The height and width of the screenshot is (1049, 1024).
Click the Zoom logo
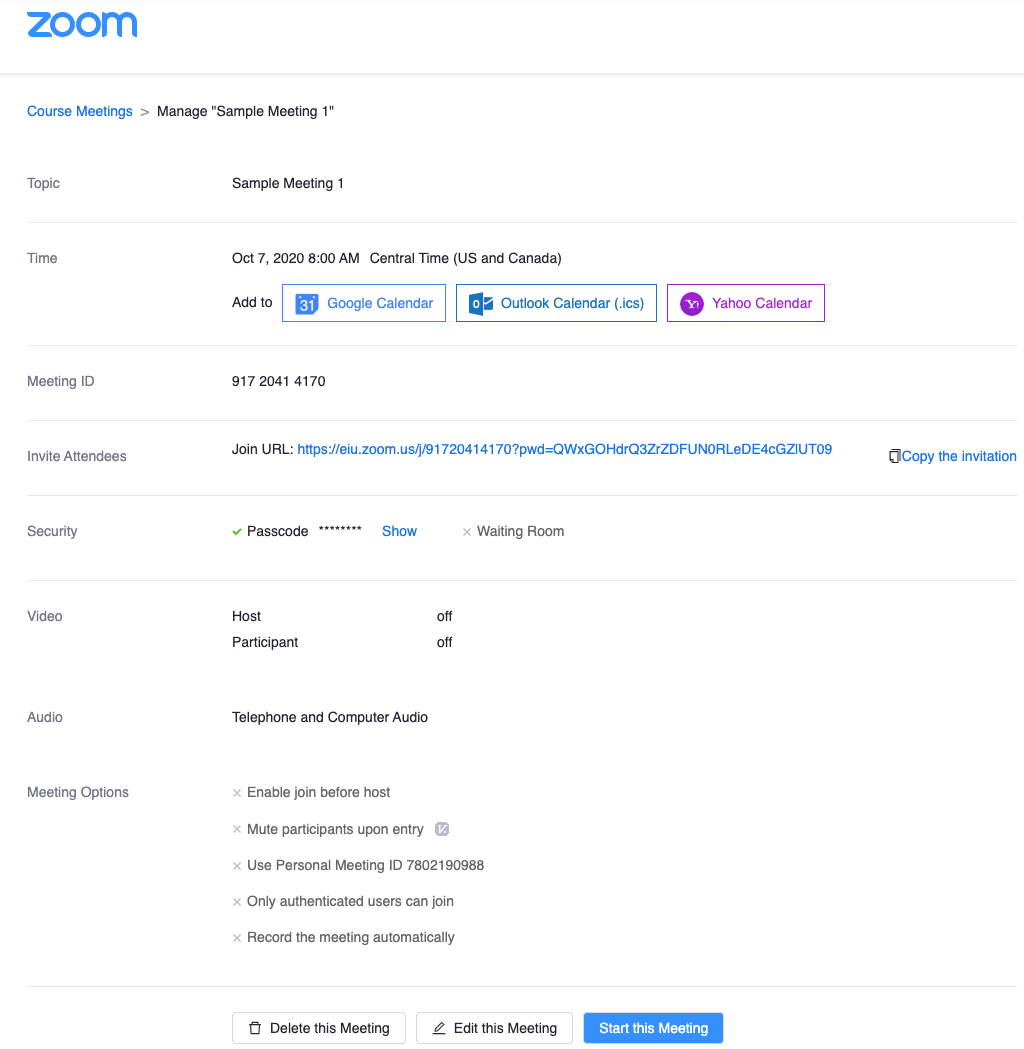click(x=82, y=25)
